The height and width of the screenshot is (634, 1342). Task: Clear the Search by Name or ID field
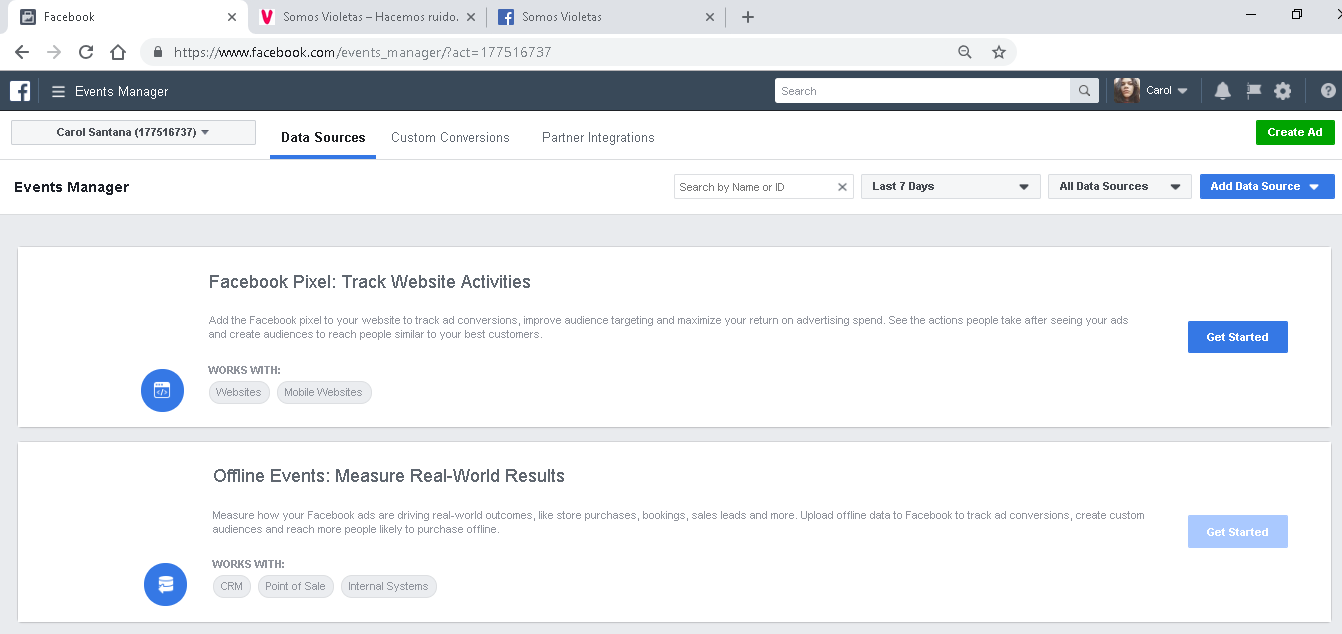tap(842, 187)
